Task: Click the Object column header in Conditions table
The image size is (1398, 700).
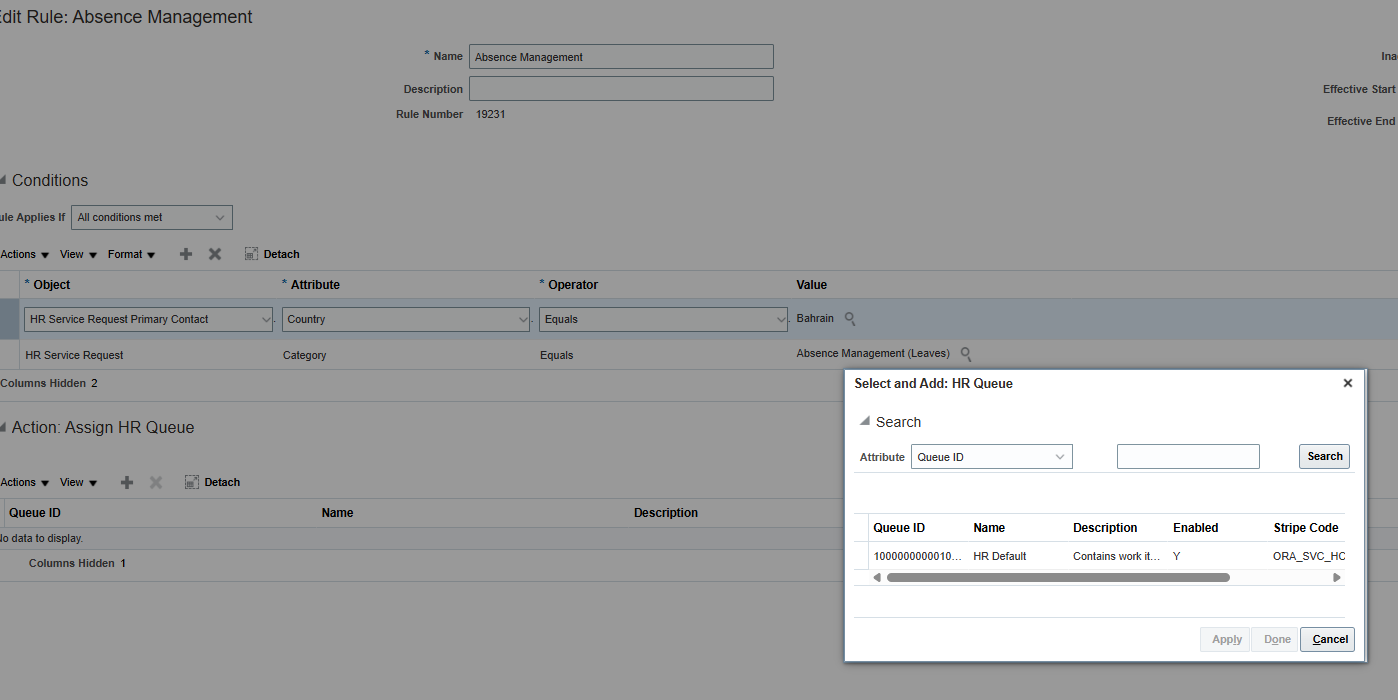Action: [x=51, y=285]
